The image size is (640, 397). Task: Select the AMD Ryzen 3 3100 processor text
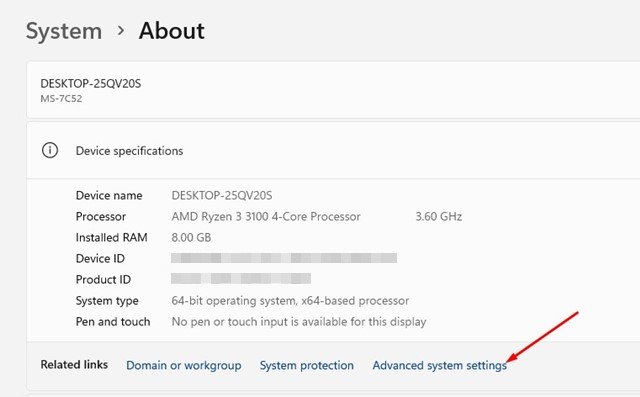[x=266, y=217]
